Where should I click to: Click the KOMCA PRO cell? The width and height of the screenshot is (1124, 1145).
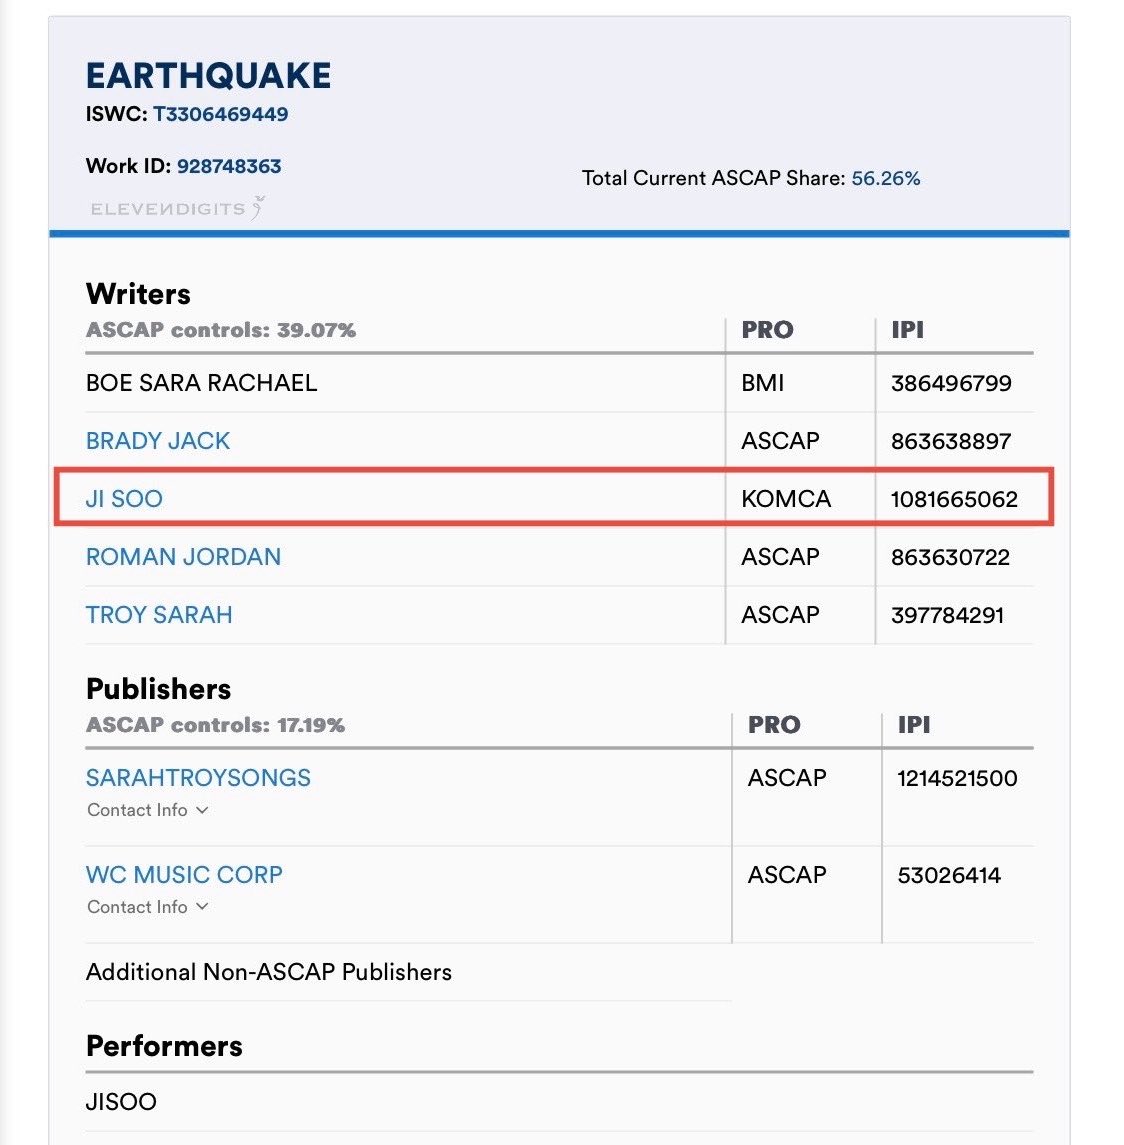click(x=786, y=499)
